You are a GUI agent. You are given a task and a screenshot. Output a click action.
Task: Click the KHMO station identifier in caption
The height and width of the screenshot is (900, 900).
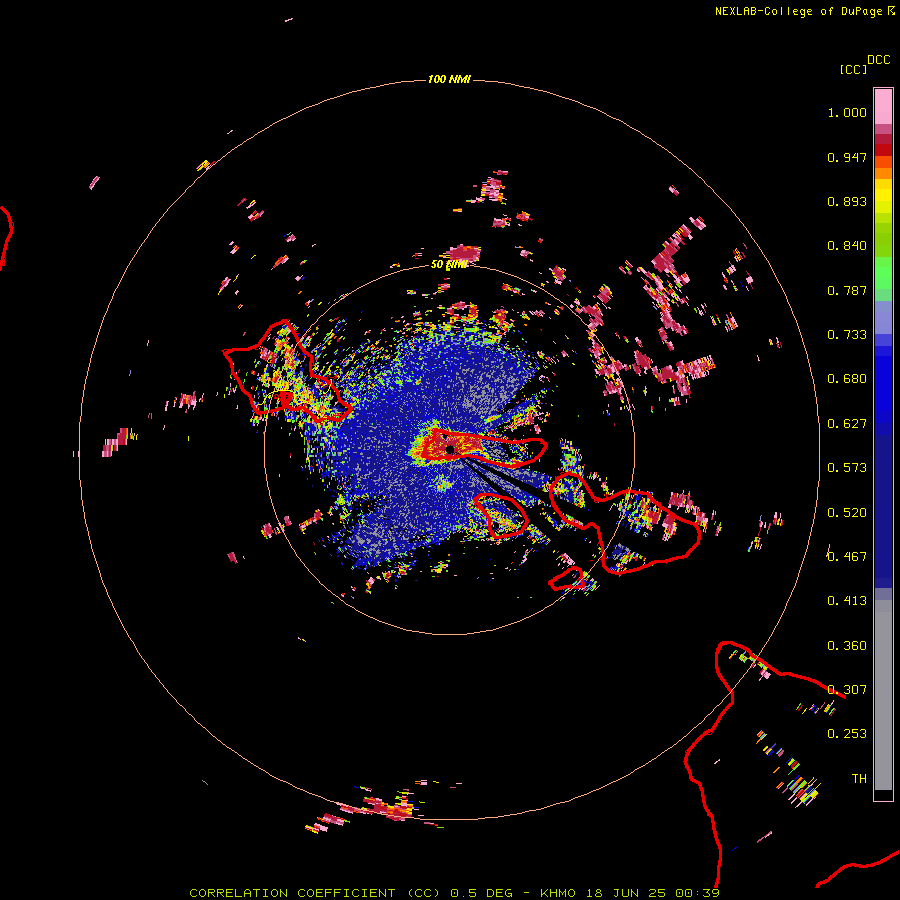557,893
